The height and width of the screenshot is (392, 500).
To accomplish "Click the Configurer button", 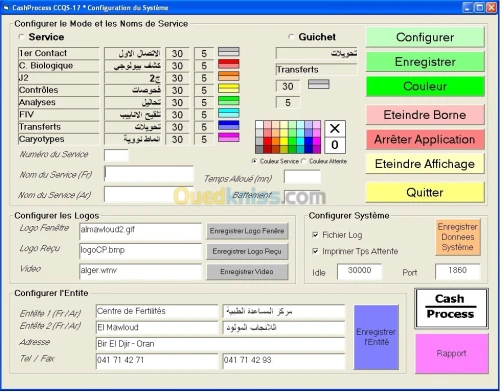I will click(x=425, y=37).
